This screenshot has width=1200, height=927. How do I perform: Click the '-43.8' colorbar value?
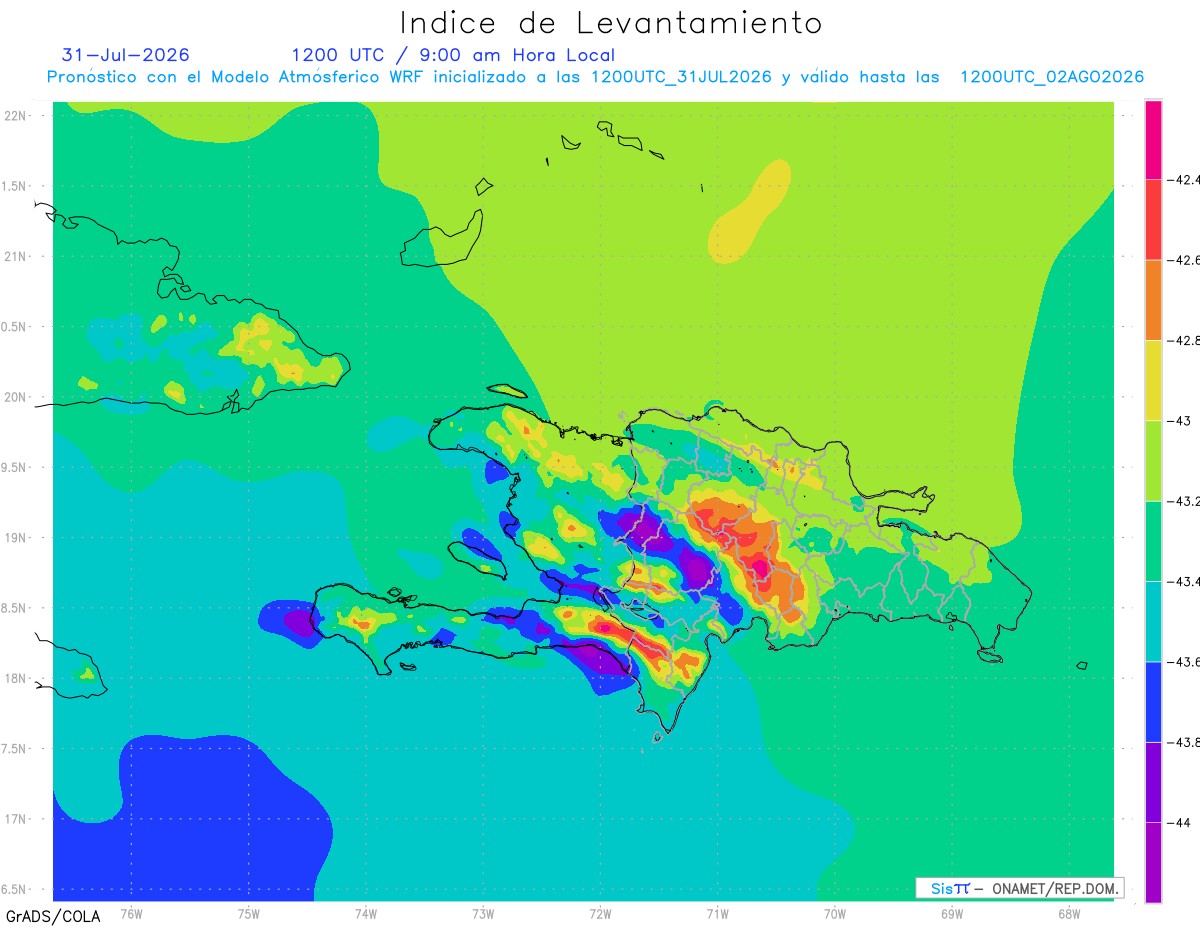pyautogui.click(x=1184, y=742)
